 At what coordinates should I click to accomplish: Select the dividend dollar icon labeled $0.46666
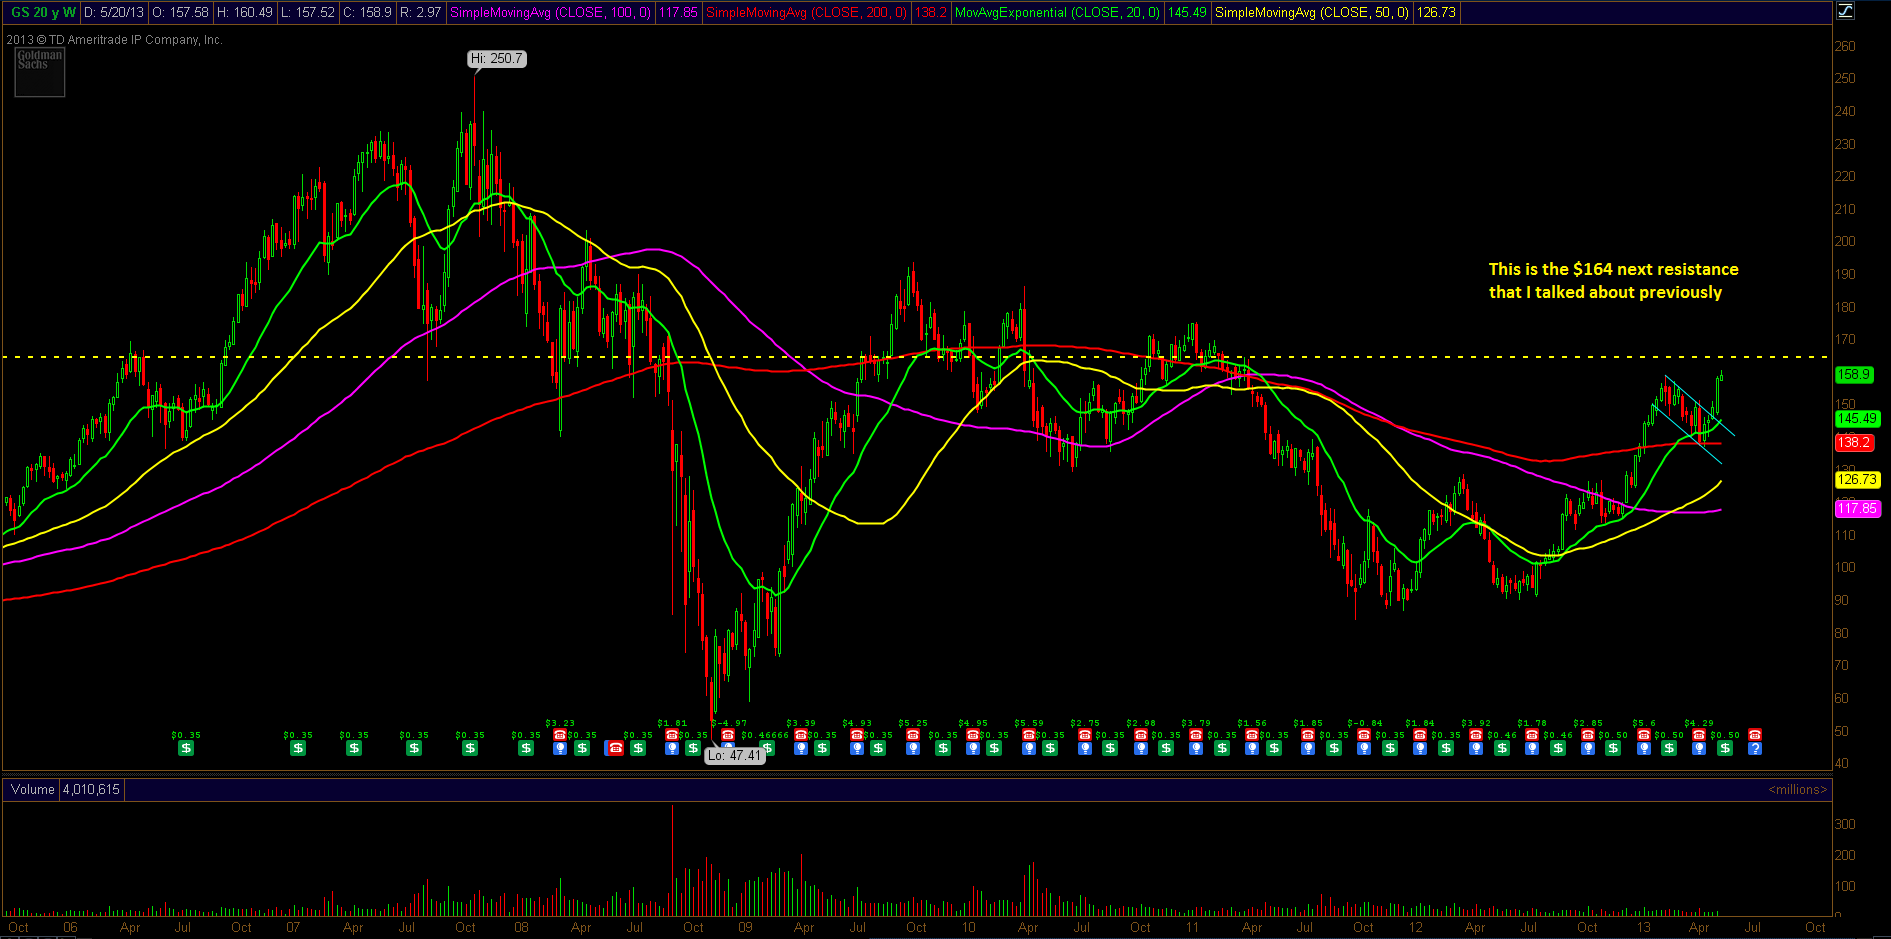(x=768, y=748)
